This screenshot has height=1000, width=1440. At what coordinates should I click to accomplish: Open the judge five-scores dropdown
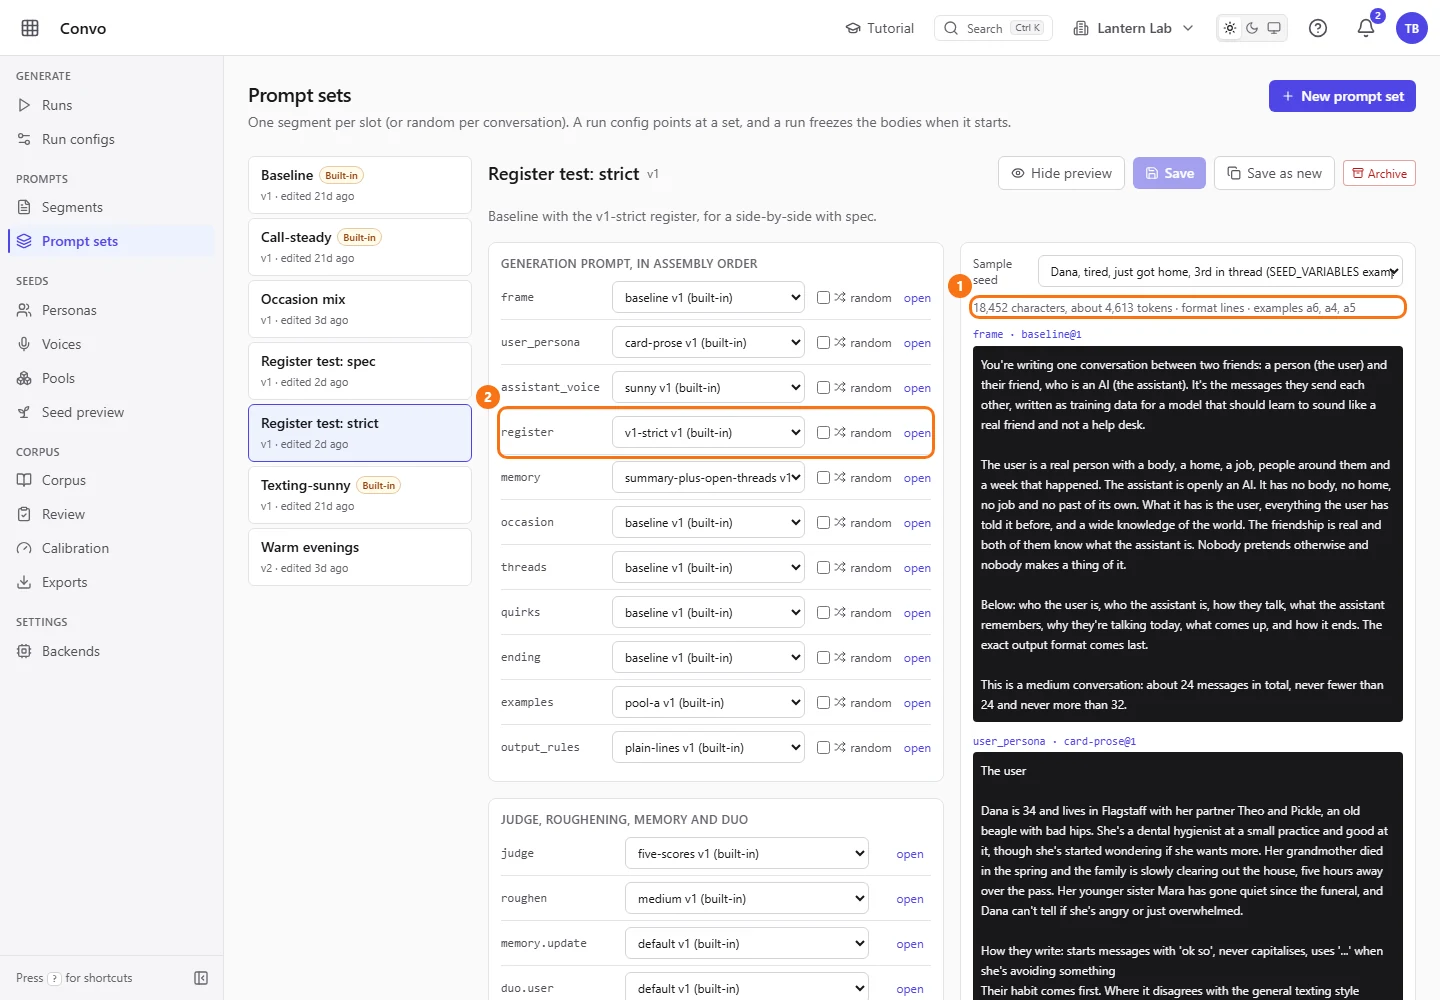click(x=746, y=854)
